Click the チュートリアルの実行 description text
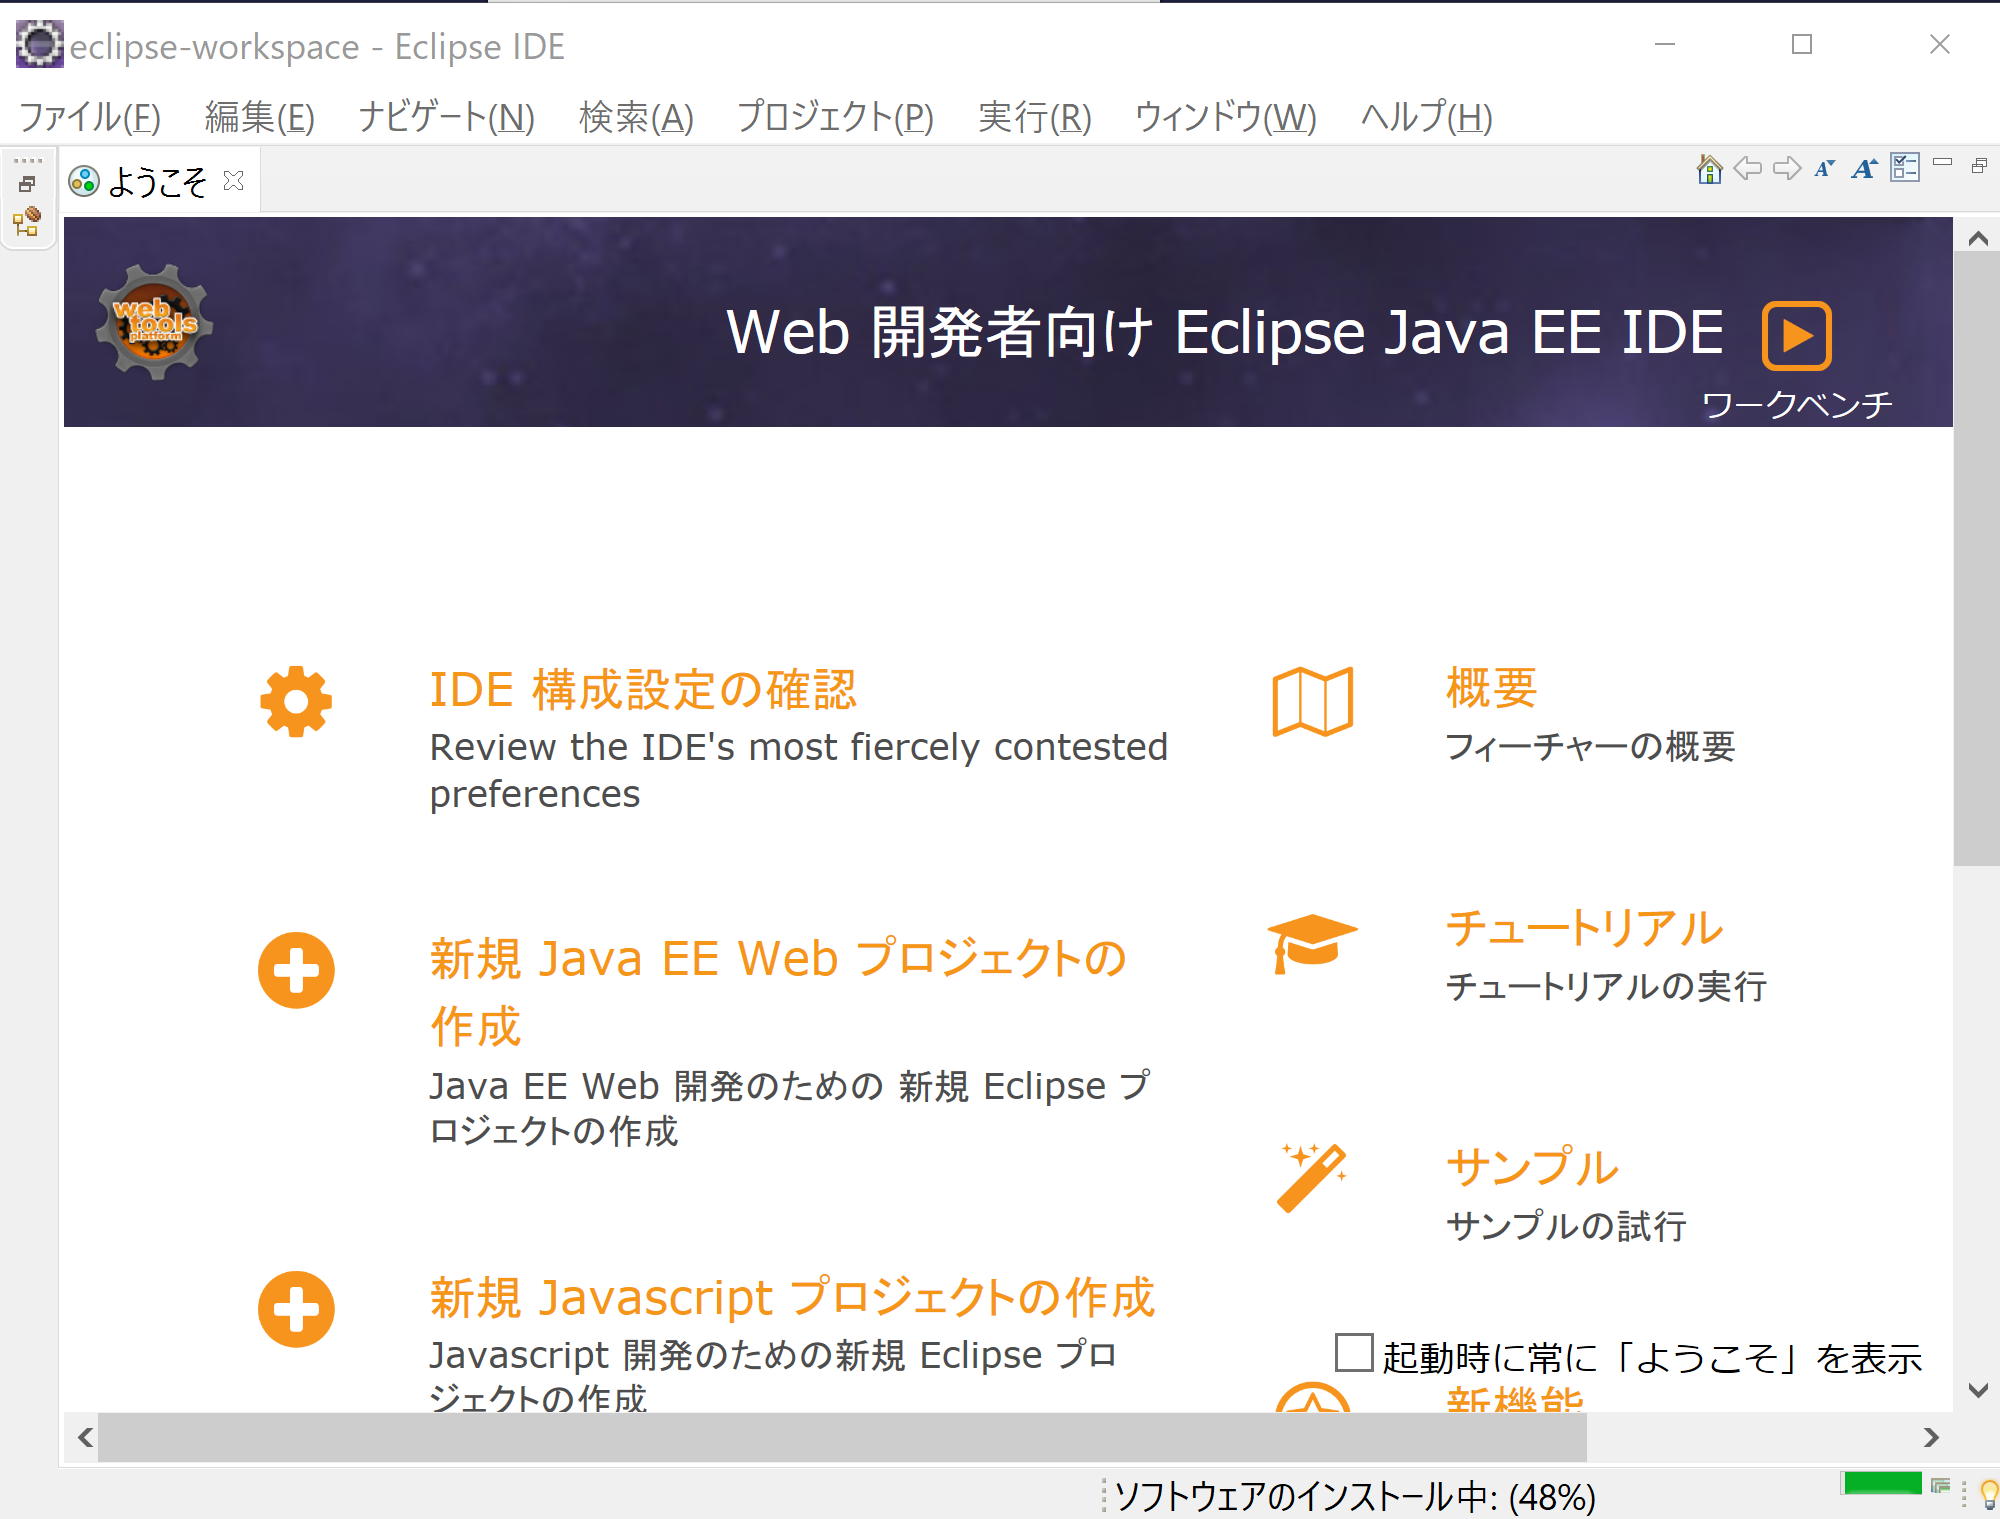The width and height of the screenshot is (2000, 1519). click(x=1606, y=987)
